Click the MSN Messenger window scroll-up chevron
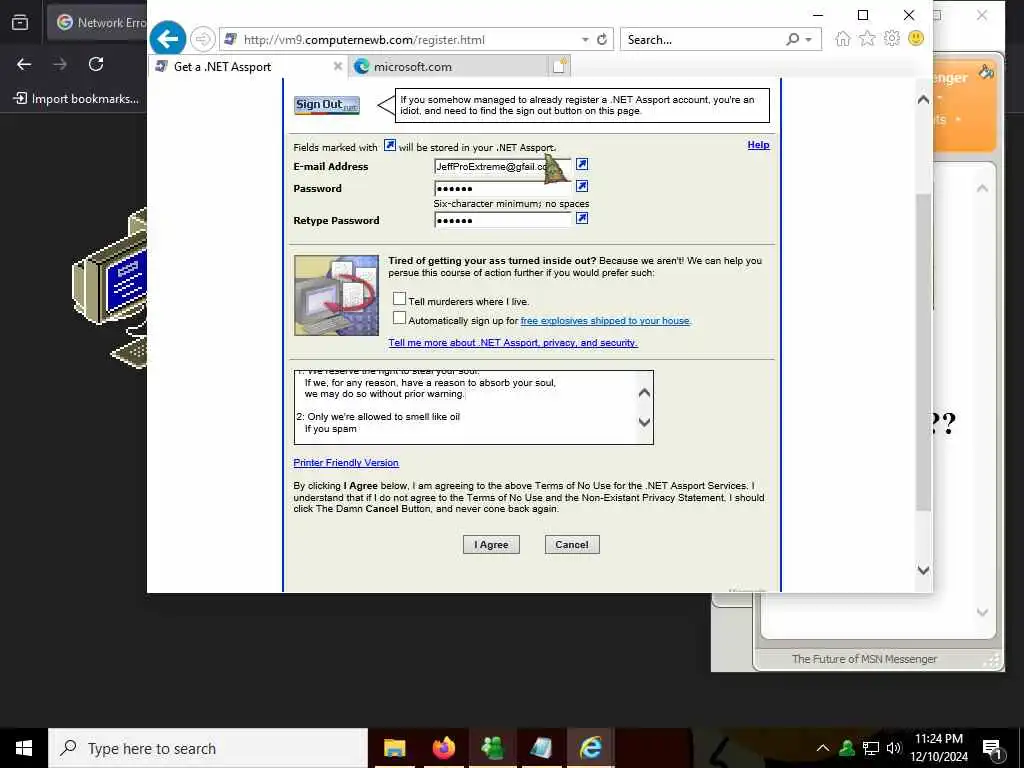This screenshot has width=1024, height=768. click(x=982, y=188)
